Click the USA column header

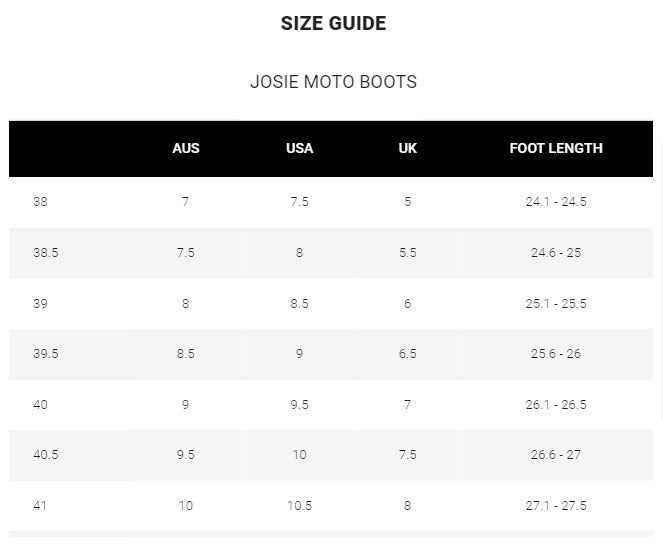coord(299,148)
